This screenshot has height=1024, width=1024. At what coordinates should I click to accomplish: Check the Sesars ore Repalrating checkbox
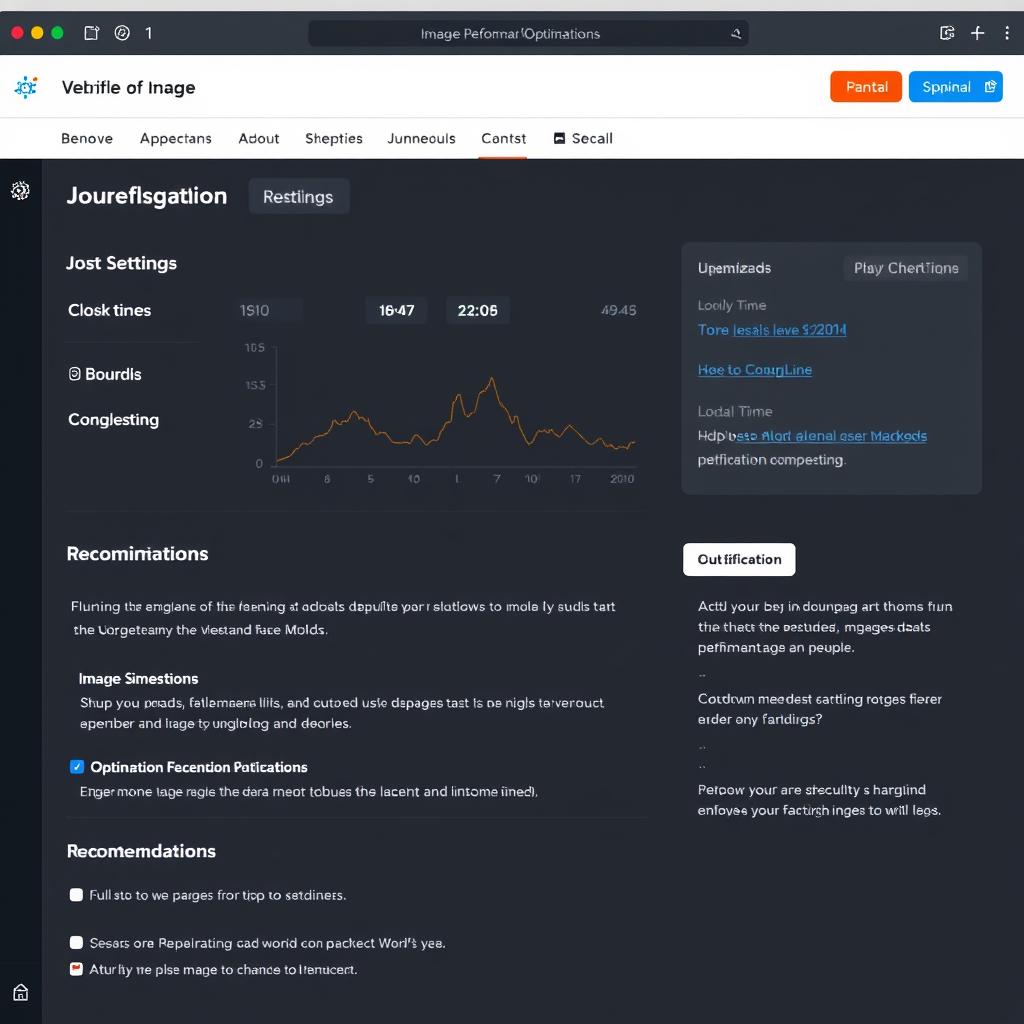click(76, 942)
